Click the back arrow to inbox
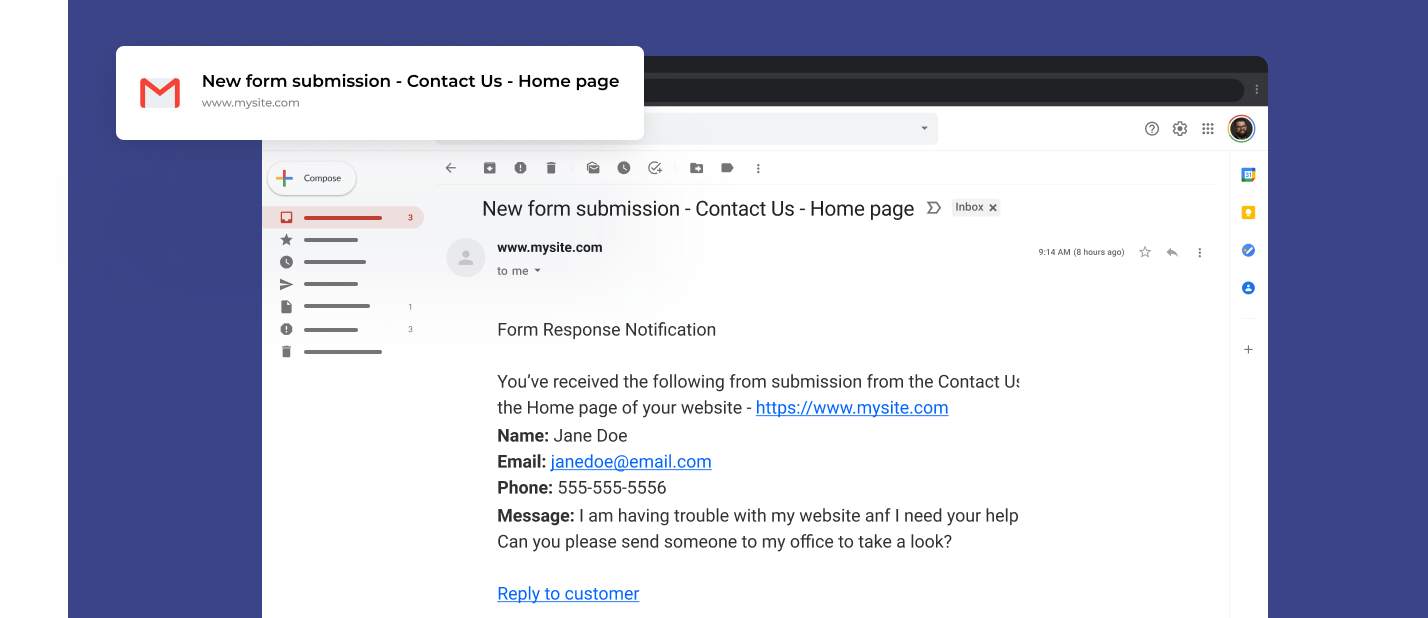The width and height of the screenshot is (1428, 618). (451, 168)
